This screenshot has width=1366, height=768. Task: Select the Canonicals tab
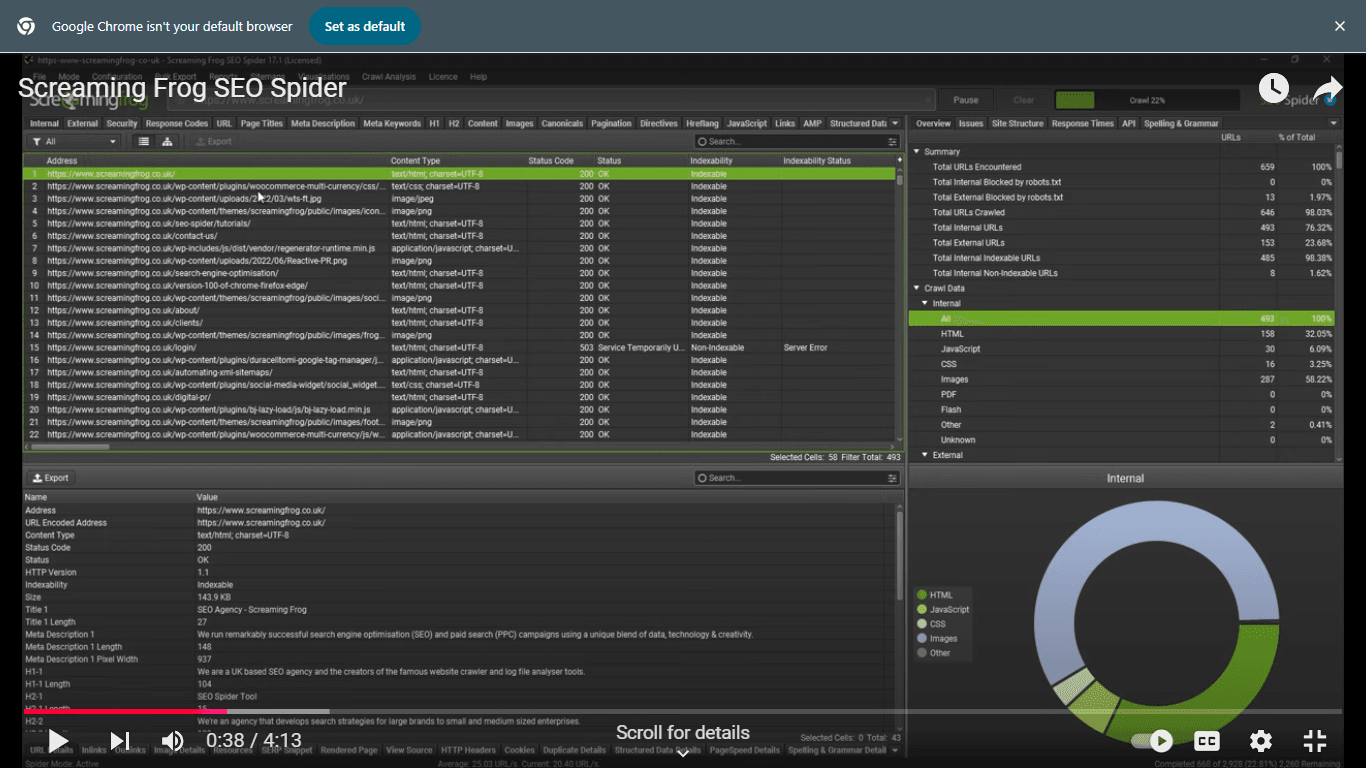[562, 124]
